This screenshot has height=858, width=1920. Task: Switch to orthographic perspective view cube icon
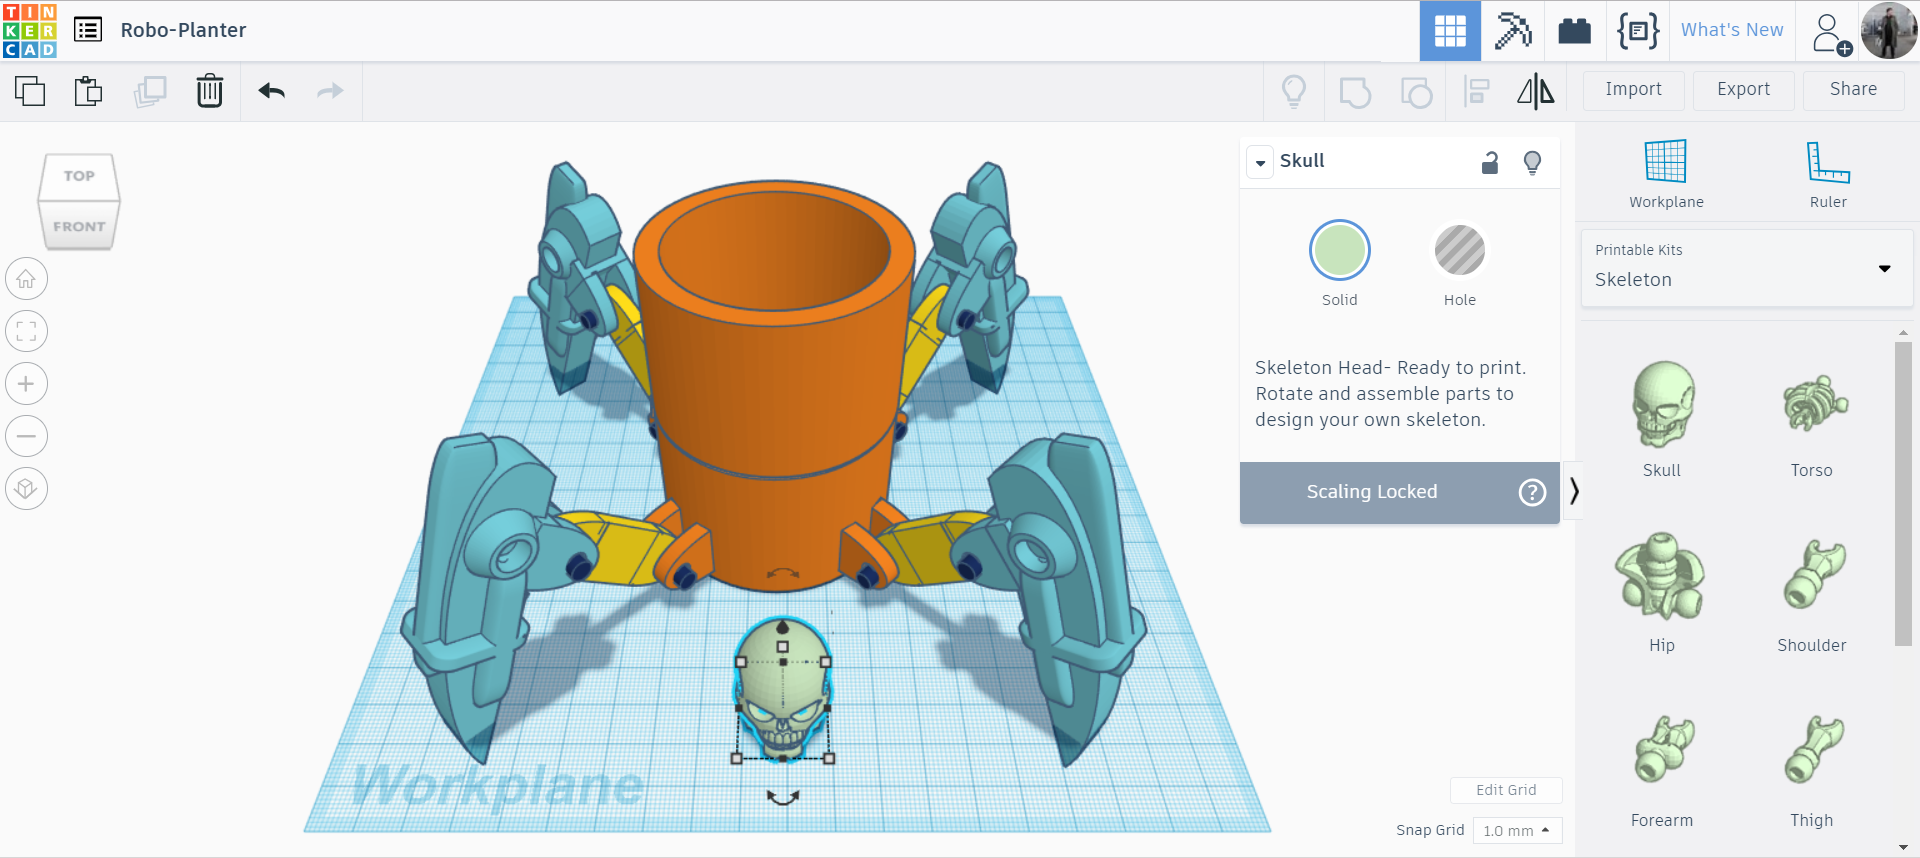(x=26, y=488)
